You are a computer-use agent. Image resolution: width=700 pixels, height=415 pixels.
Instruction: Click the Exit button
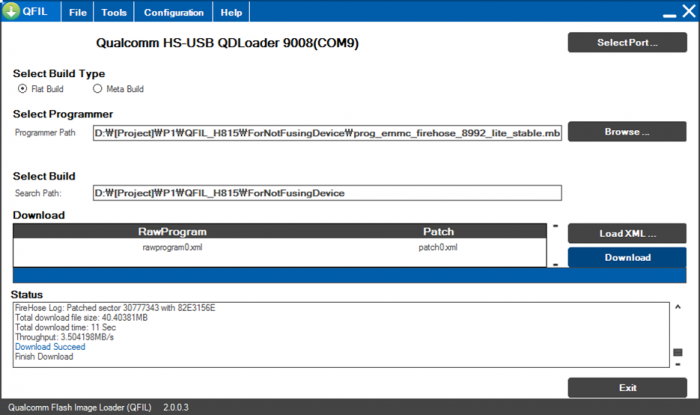[x=627, y=388]
